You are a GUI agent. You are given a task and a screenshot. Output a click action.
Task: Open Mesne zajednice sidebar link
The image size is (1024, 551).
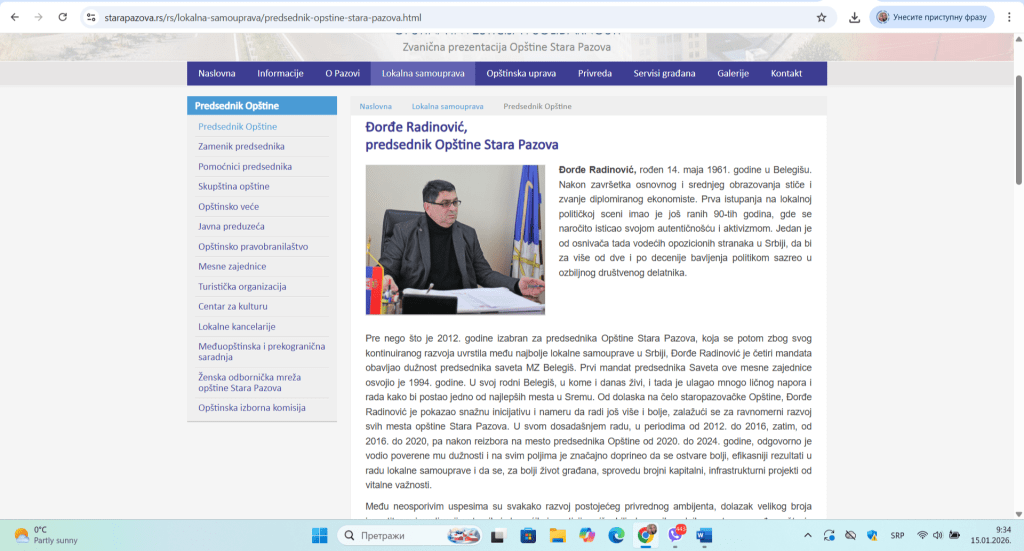[x=232, y=266]
